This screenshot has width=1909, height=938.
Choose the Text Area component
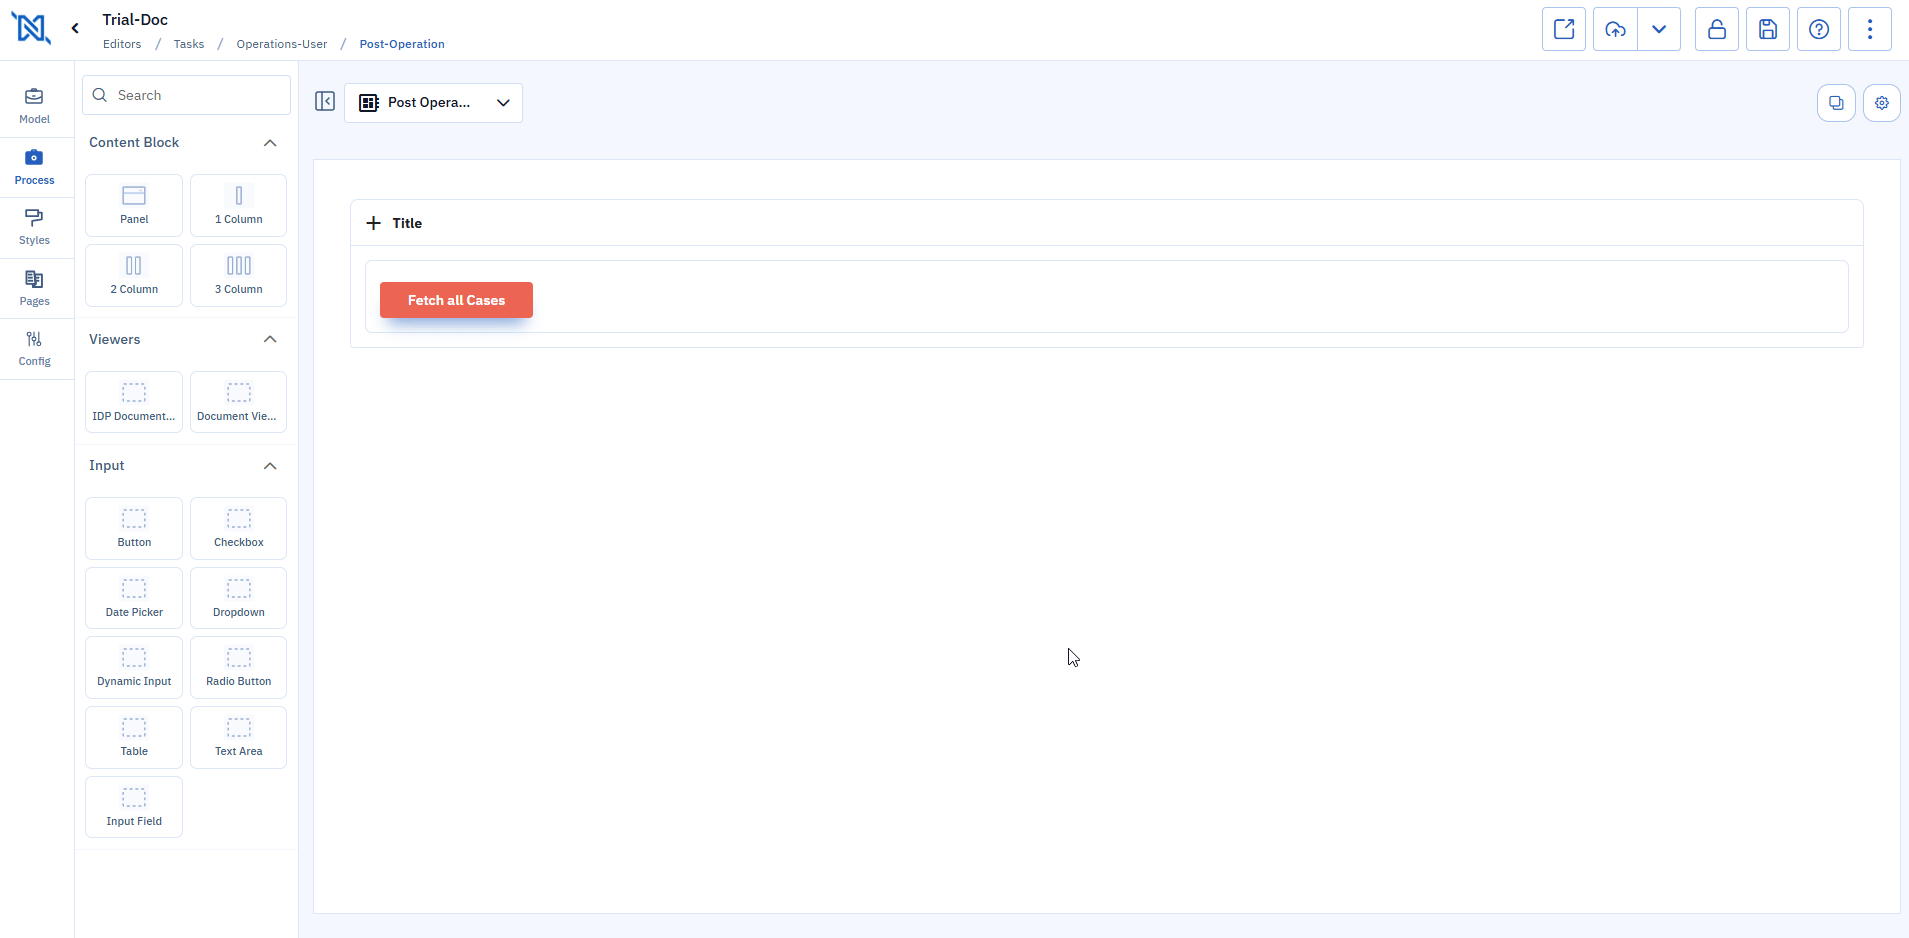coord(239,737)
